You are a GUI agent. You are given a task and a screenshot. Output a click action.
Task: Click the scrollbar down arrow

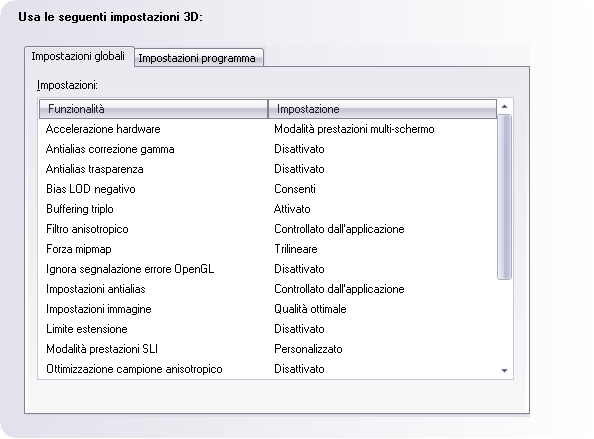[x=504, y=370]
